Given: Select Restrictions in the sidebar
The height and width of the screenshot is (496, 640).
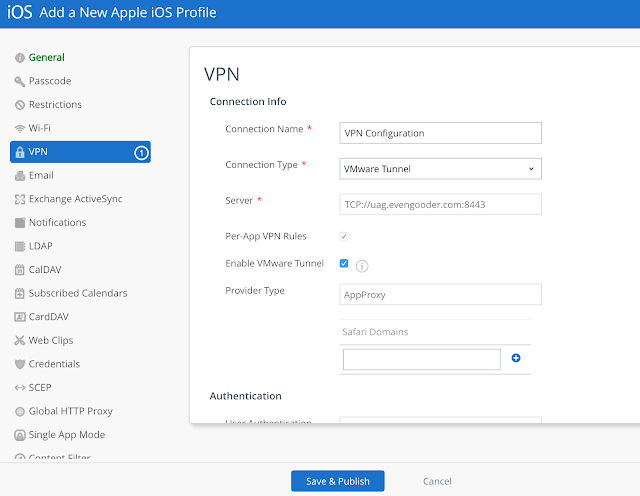Looking at the screenshot, I should tap(55, 105).
